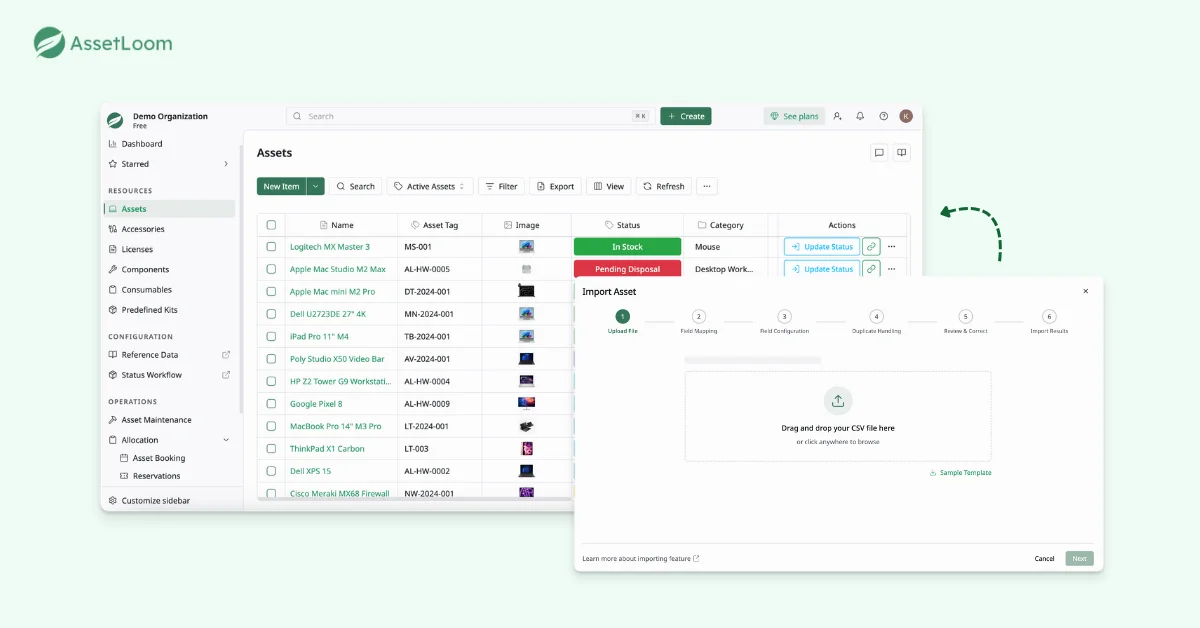Click the CSV drag and drop area
Viewport: 1200px width, 628px height.
[x=838, y=416]
